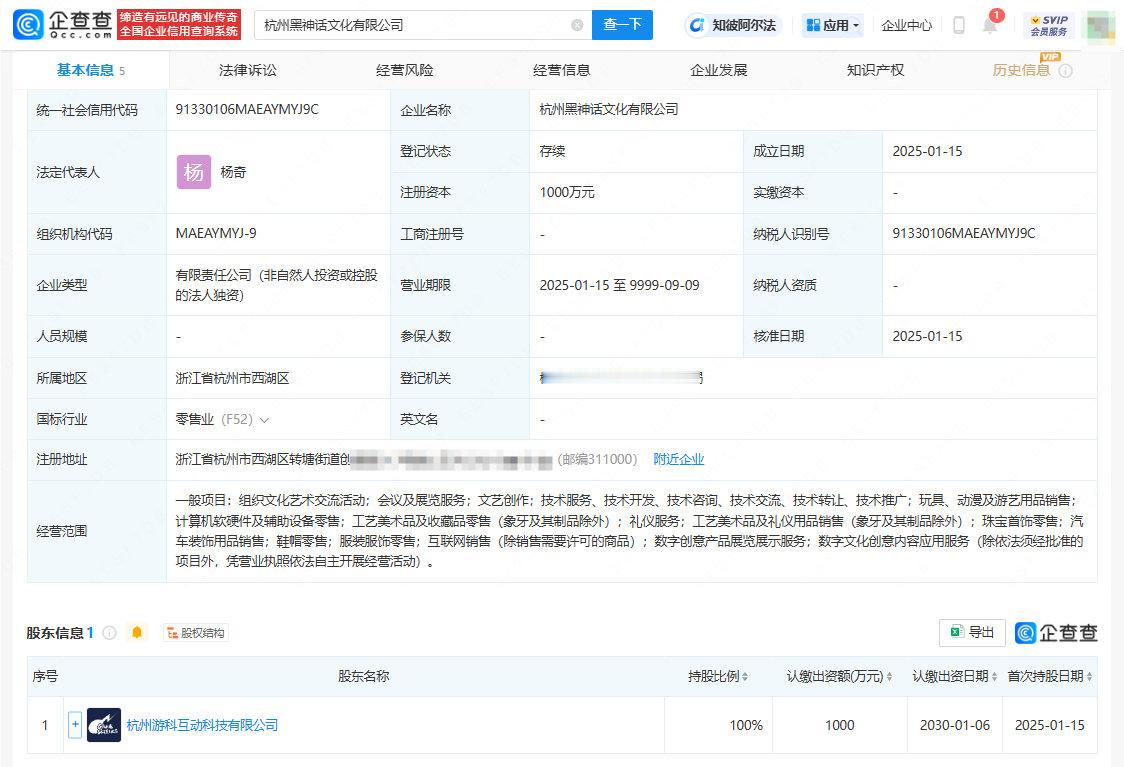This screenshot has width=1124, height=767.
Task: Switch to 企业发展 tab
Action: tap(718, 70)
